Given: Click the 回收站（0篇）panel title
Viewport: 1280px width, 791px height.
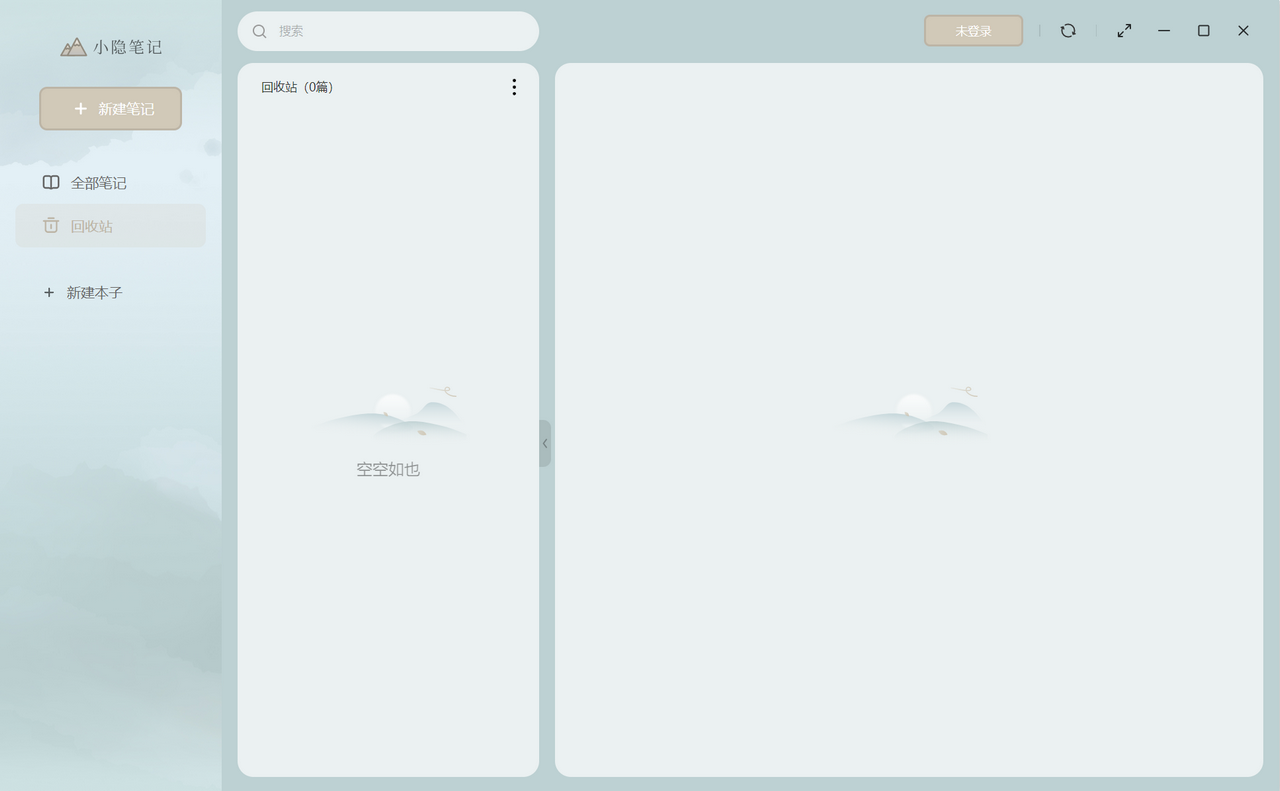Looking at the screenshot, I should point(298,87).
